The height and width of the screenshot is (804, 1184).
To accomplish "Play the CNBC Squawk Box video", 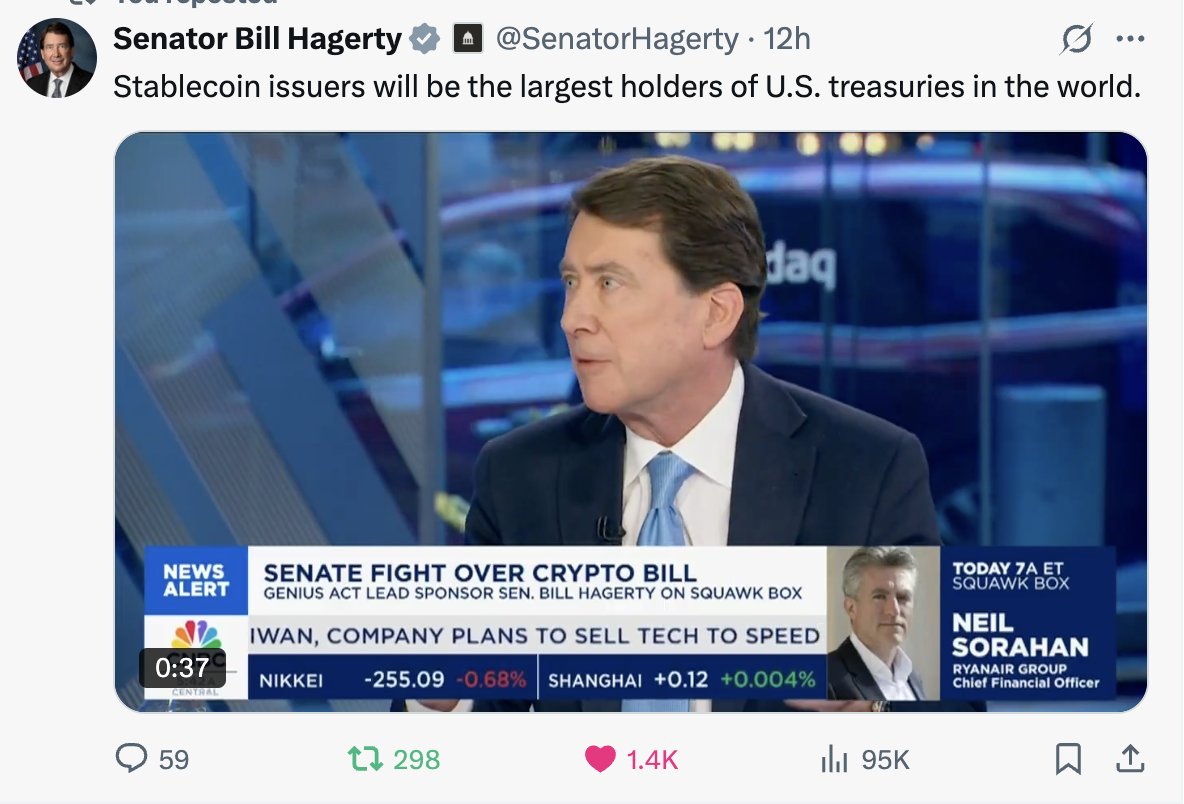I will [631, 422].
